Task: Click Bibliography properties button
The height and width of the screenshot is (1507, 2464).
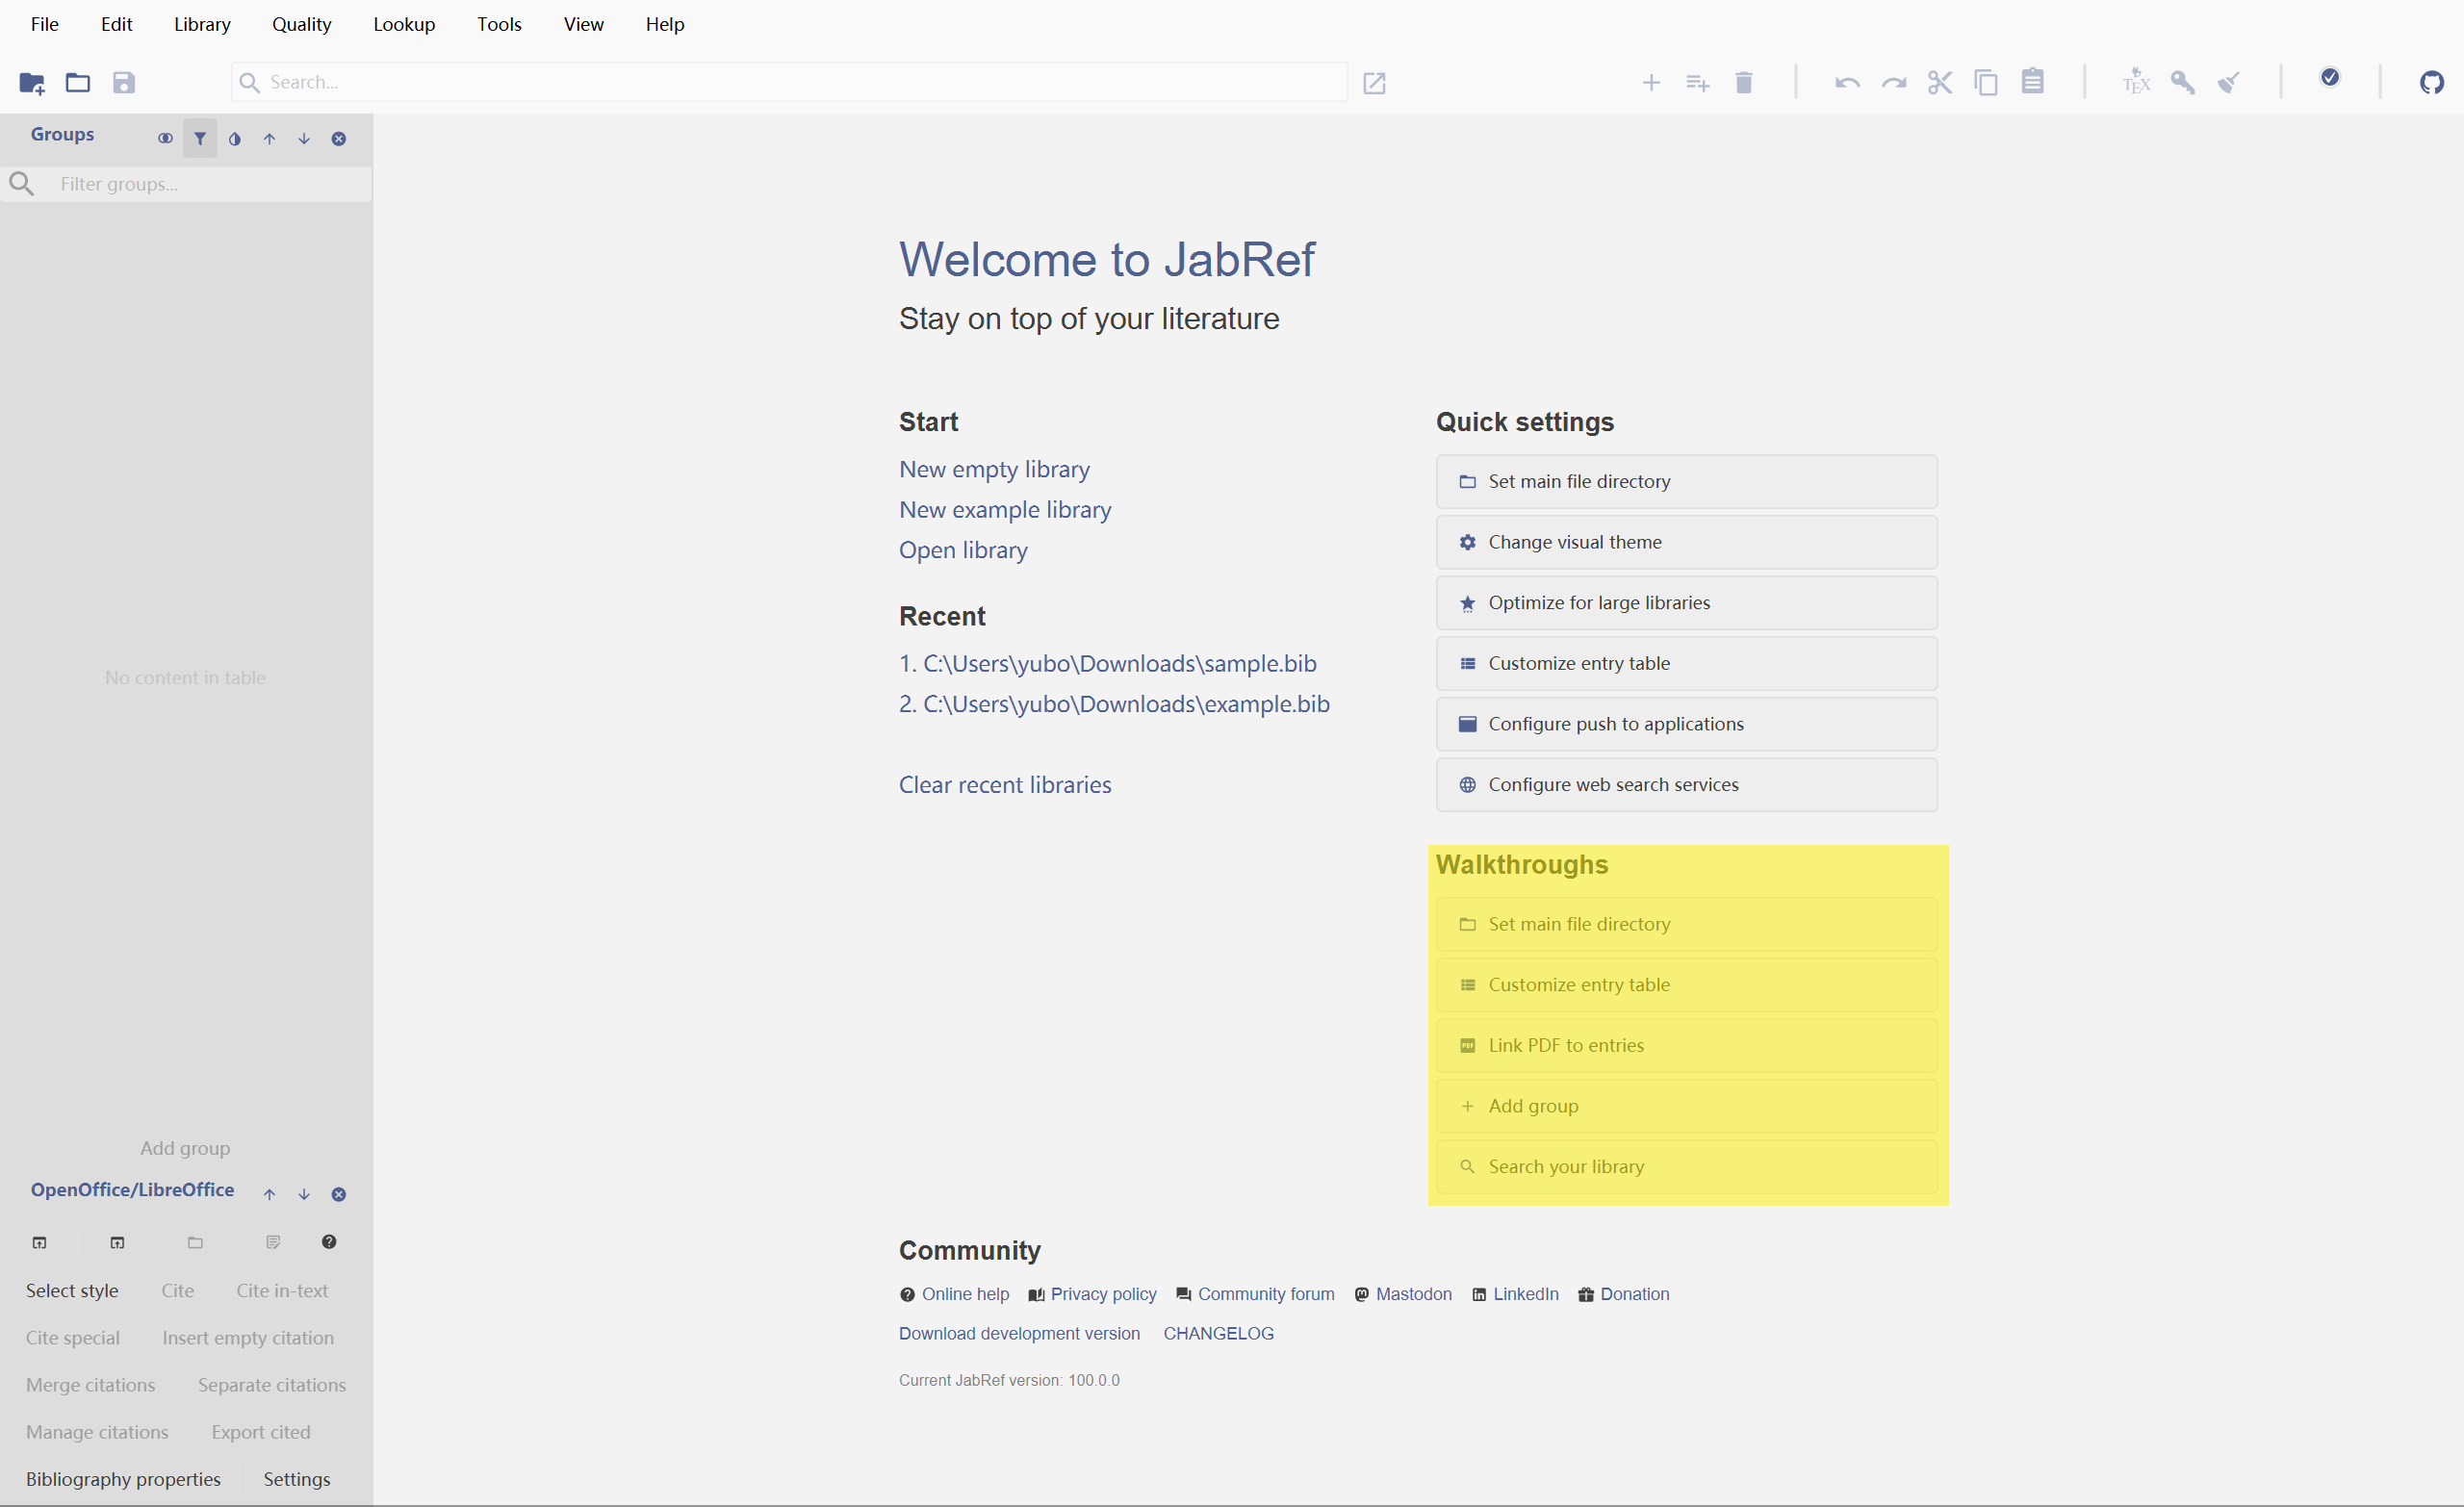Action: [123, 1479]
